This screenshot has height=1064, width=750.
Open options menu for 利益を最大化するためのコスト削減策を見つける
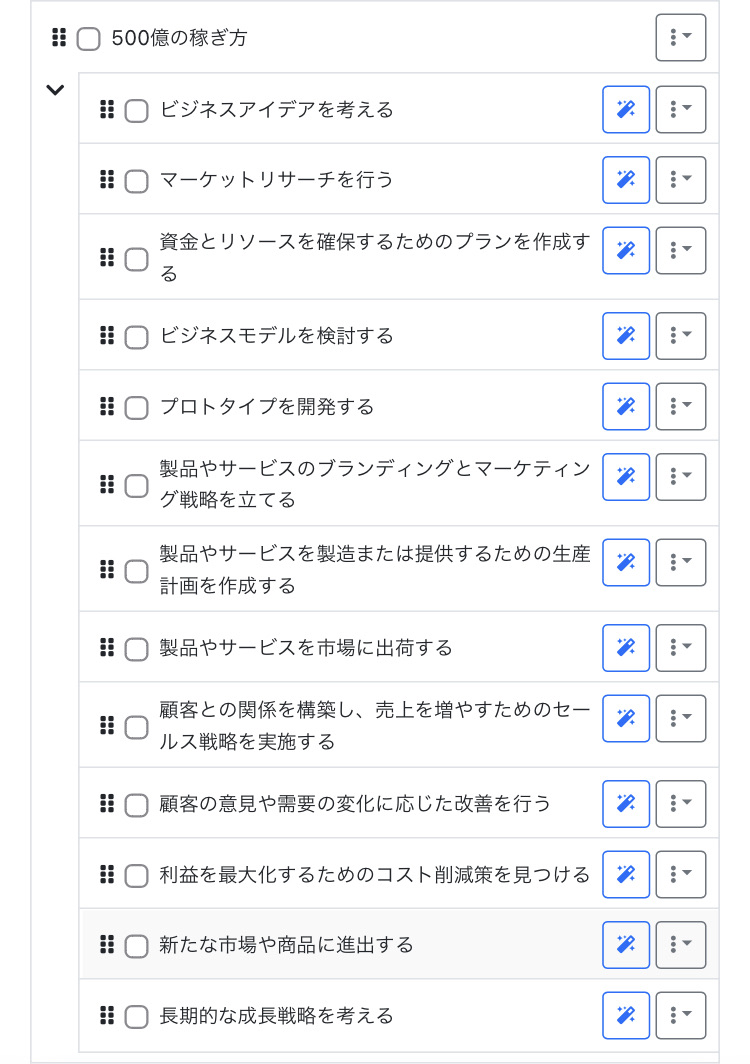(680, 874)
